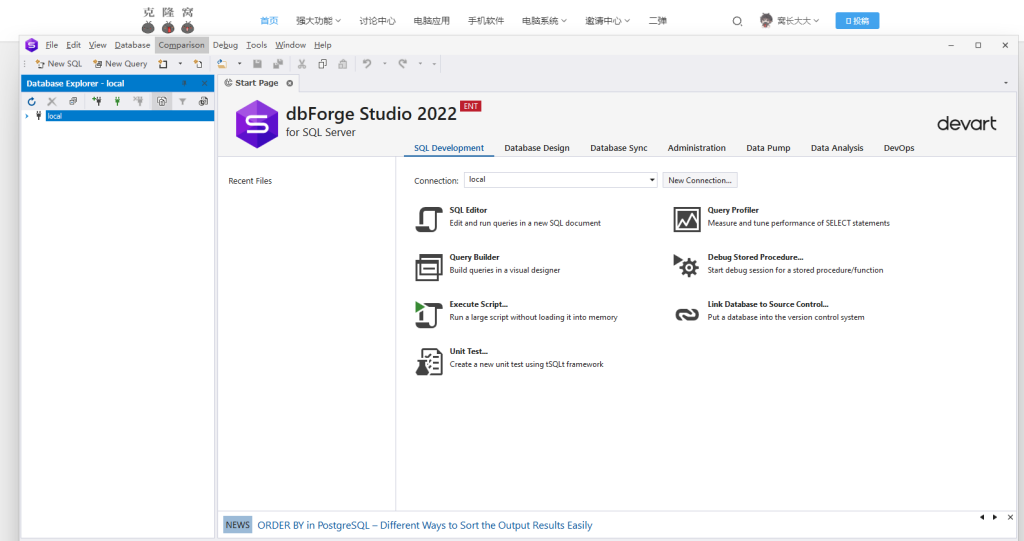Show the next news item arrow
This screenshot has height=541, width=1024.
click(995, 517)
